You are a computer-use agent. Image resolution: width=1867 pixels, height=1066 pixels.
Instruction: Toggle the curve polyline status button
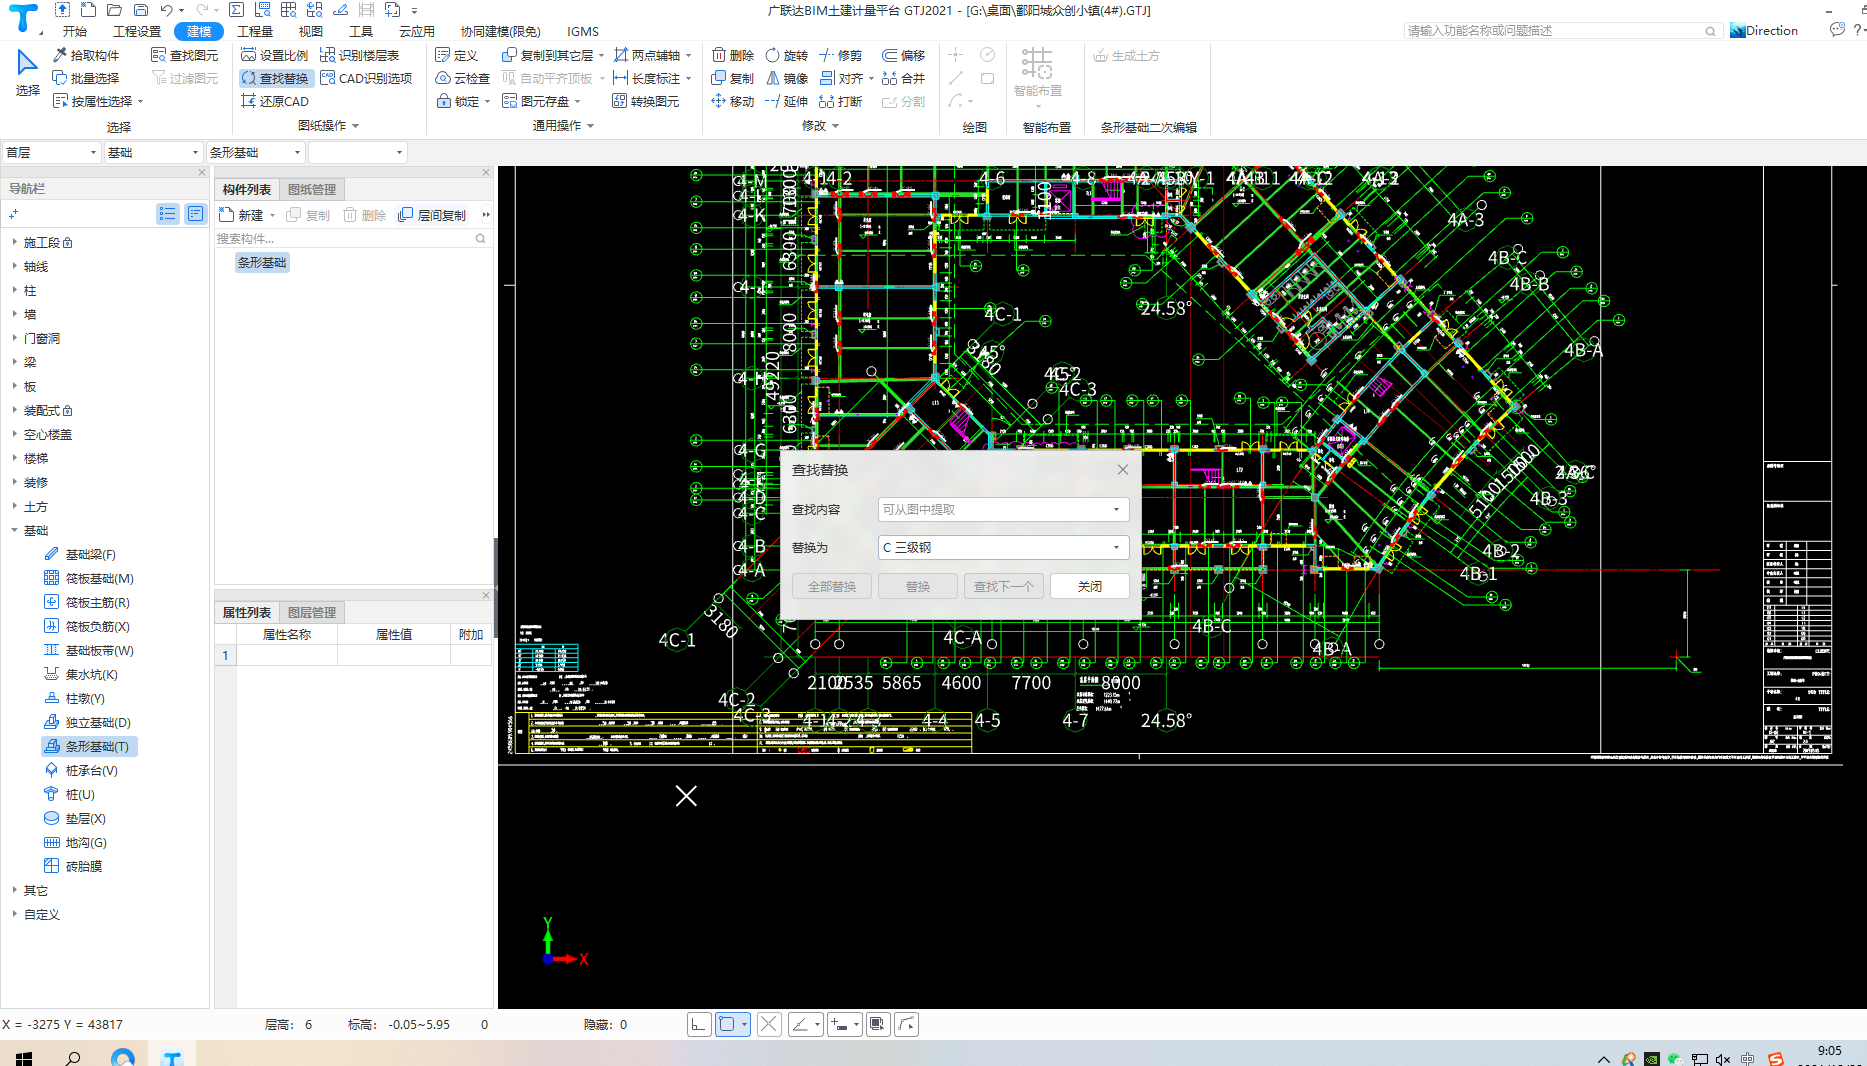pos(906,1024)
